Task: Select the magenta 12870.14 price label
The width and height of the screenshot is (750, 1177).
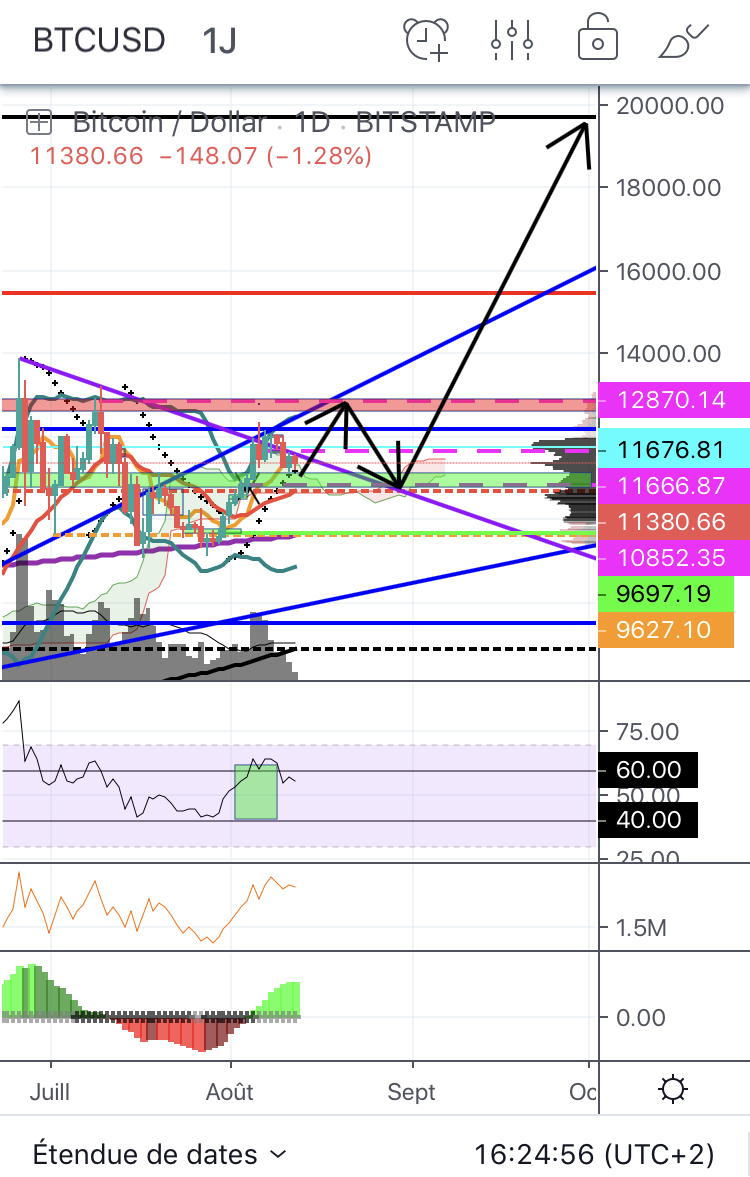Action: pyautogui.click(x=672, y=400)
